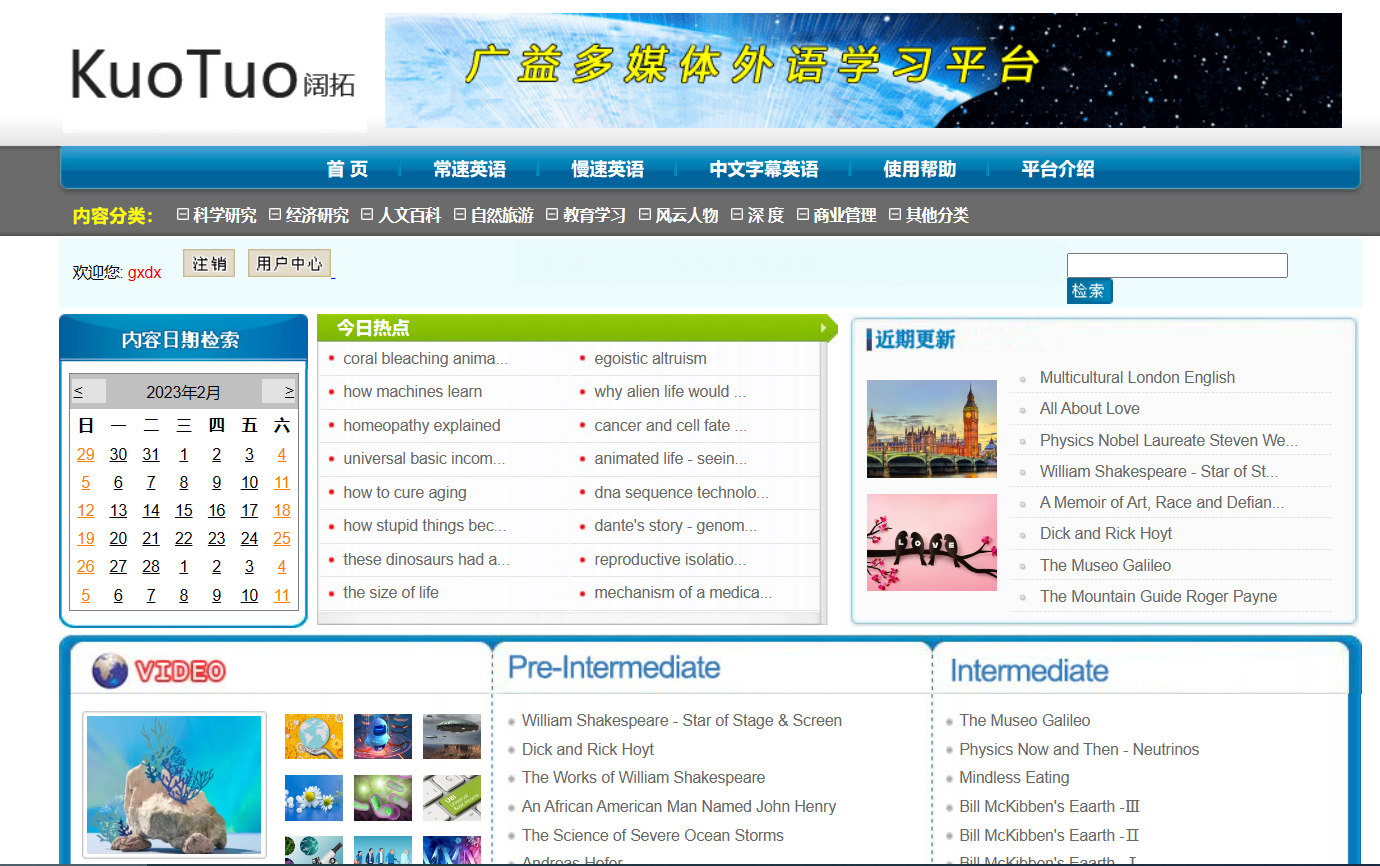Select calendar date 14

pyautogui.click(x=151, y=510)
